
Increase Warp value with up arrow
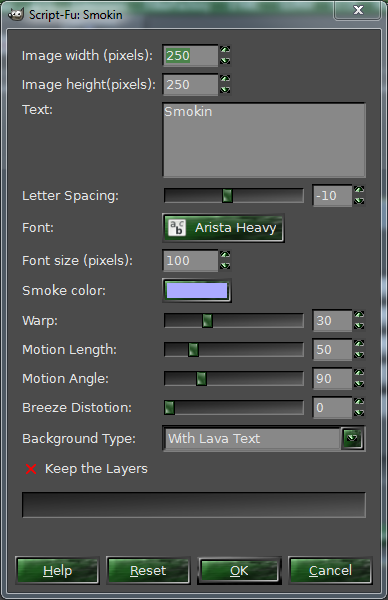click(359, 315)
